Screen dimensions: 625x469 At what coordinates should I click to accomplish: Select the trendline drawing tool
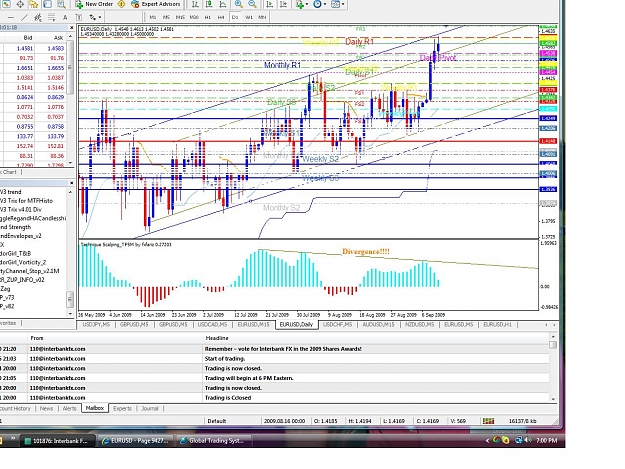click(x=24, y=17)
